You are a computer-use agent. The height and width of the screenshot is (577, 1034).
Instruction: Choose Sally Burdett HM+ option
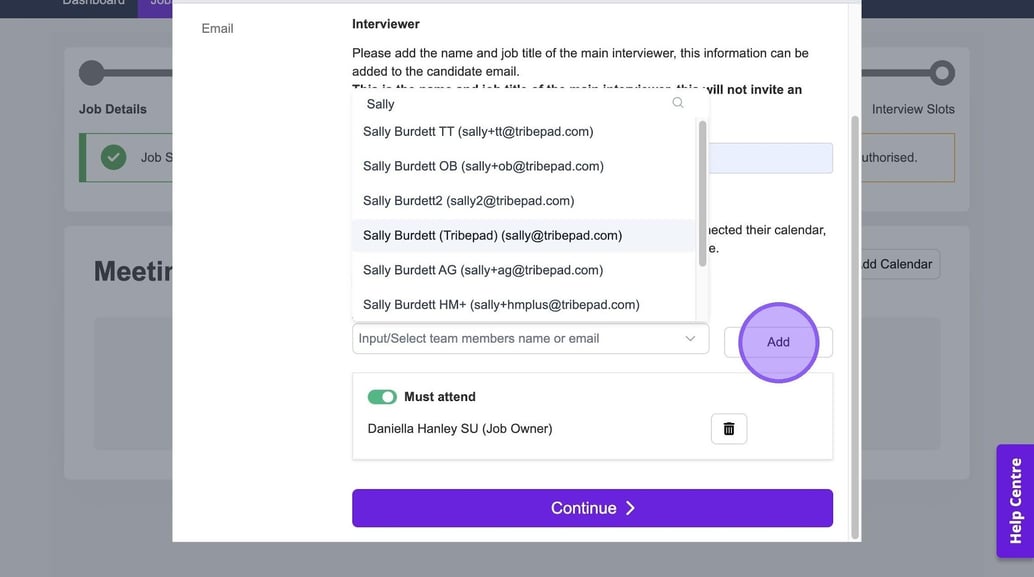tap(501, 305)
